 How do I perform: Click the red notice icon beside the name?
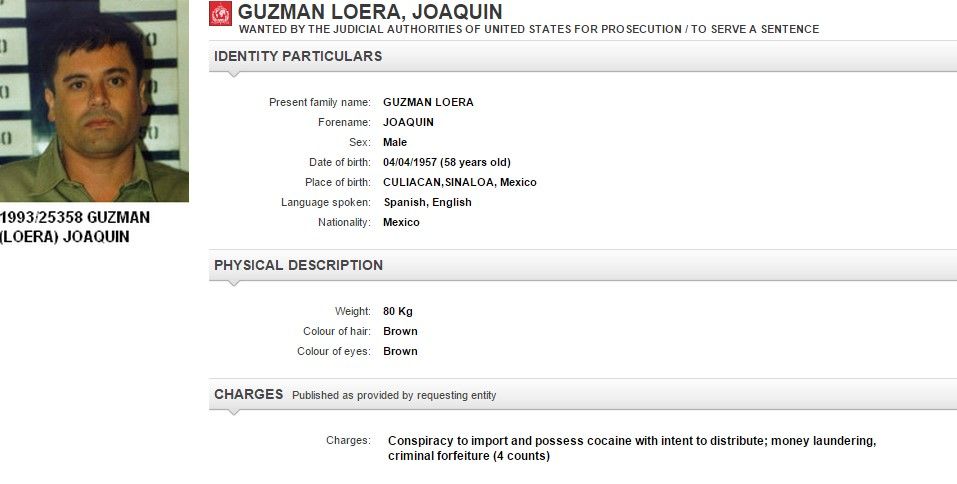pyautogui.click(x=220, y=14)
